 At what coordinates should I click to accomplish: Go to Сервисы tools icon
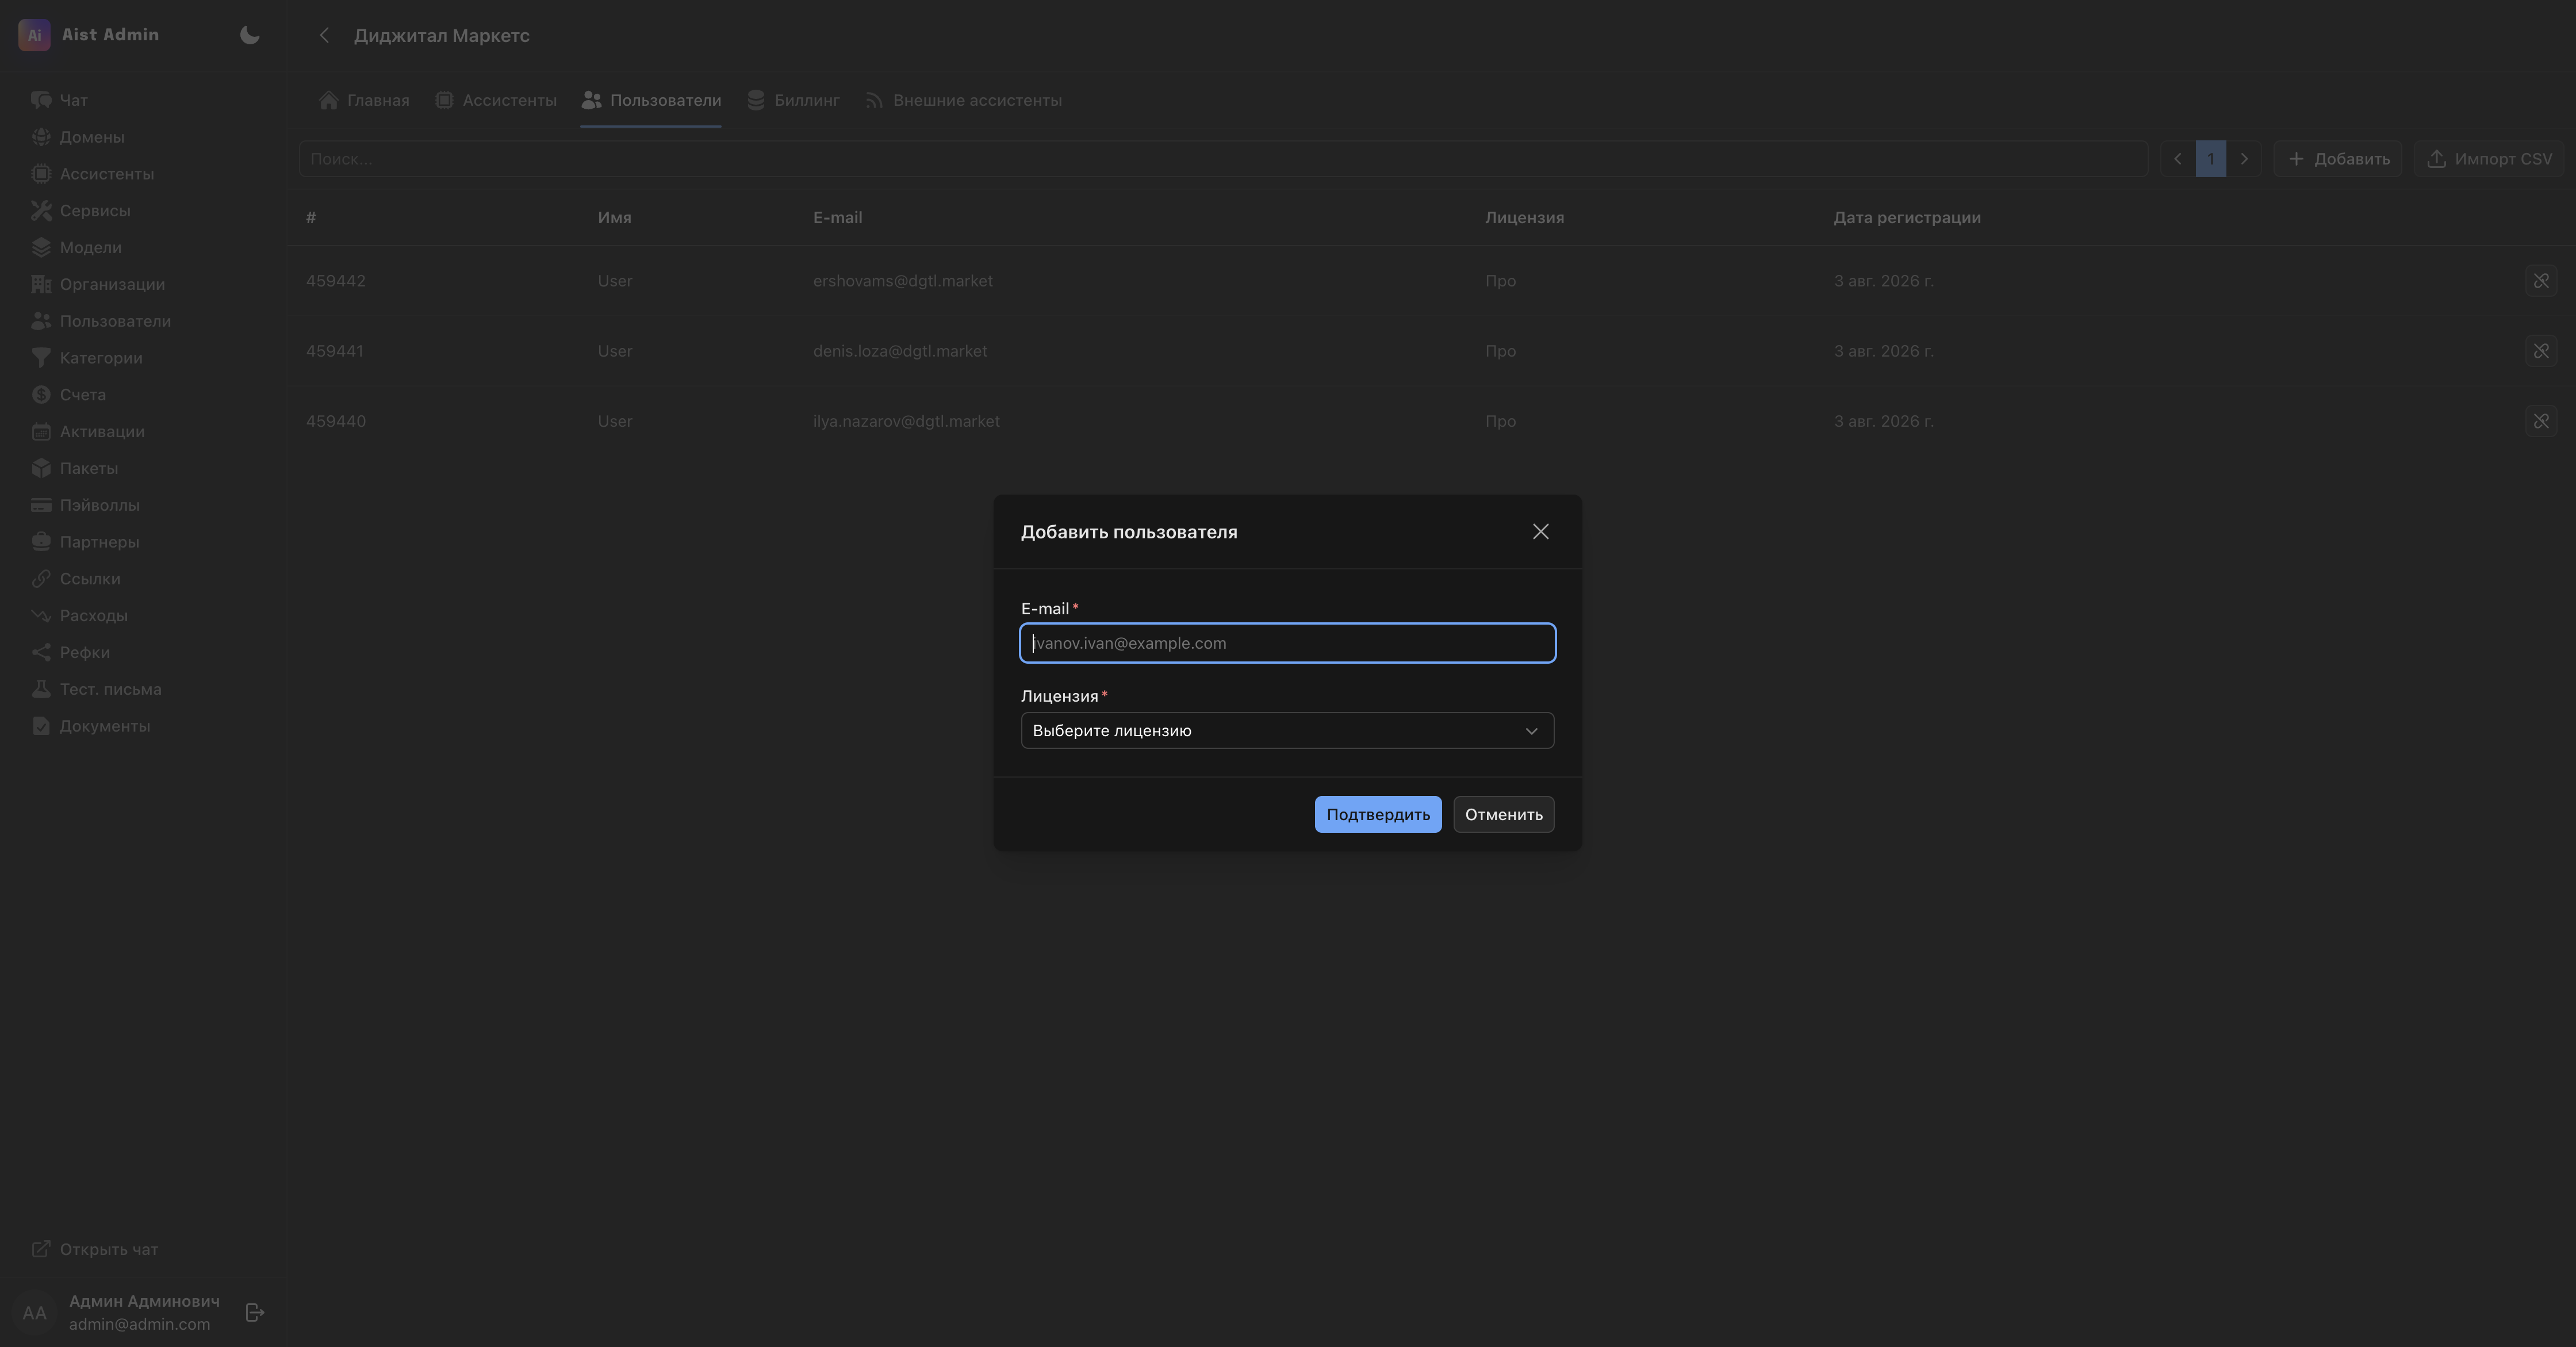pyautogui.click(x=41, y=211)
